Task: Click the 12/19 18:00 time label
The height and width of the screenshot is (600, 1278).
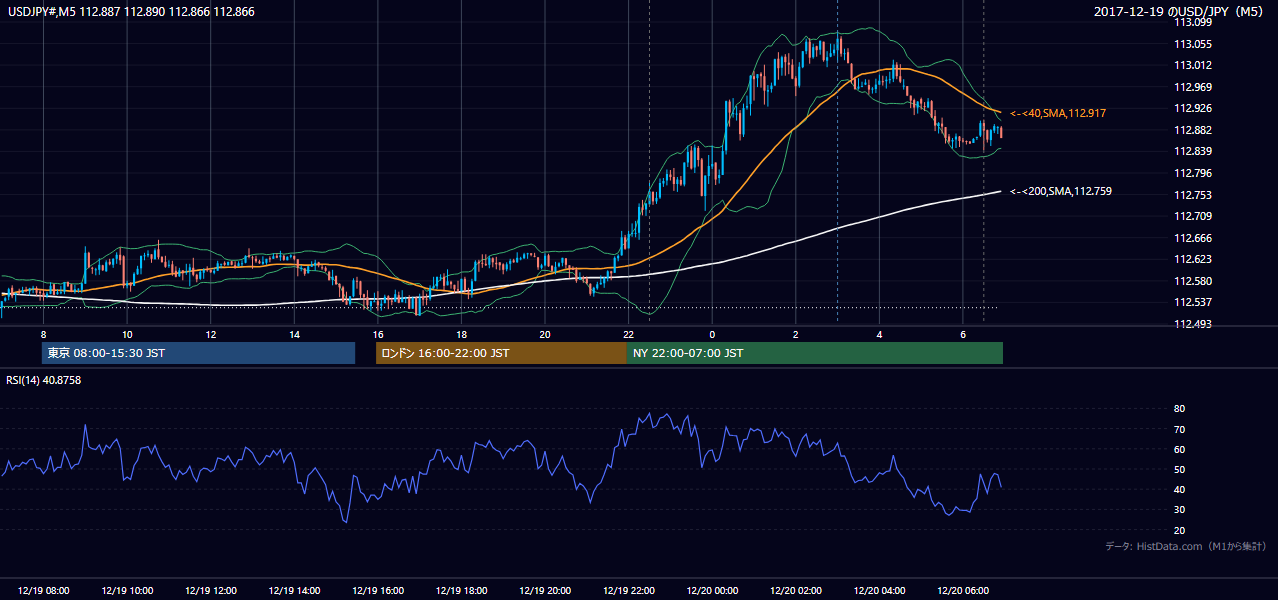Action: 461,591
